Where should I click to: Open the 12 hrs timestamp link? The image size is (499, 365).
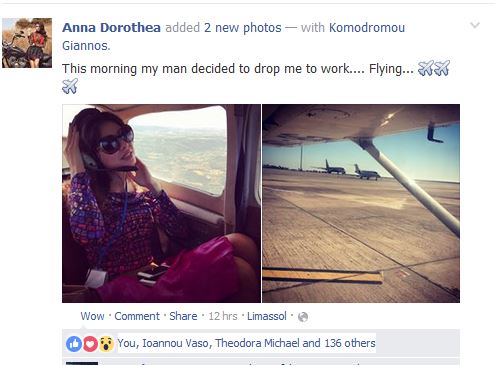(x=223, y=316)
